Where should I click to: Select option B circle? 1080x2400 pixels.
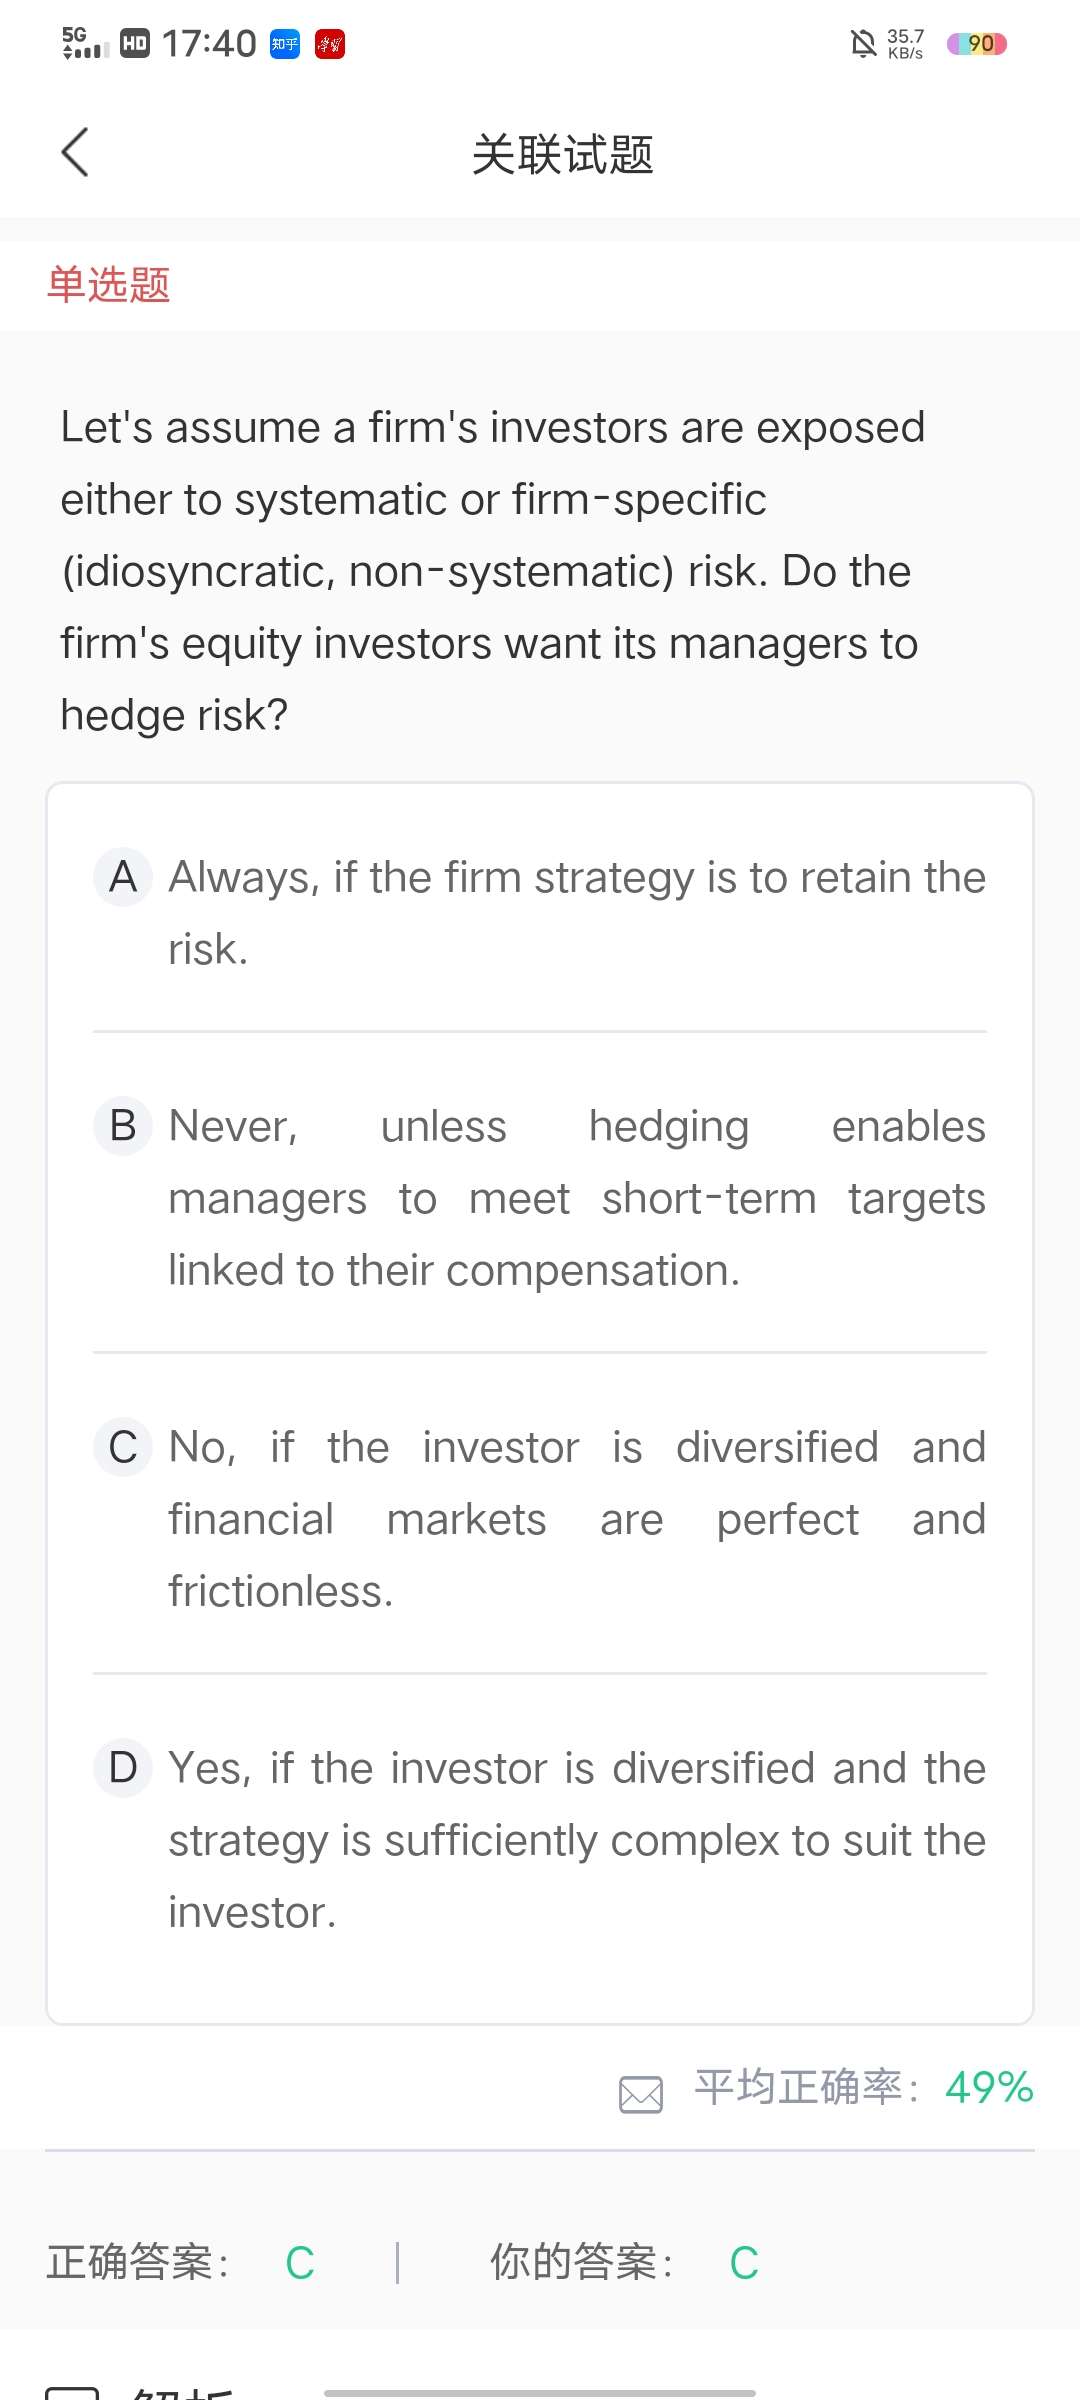[x=123, y=1126]
